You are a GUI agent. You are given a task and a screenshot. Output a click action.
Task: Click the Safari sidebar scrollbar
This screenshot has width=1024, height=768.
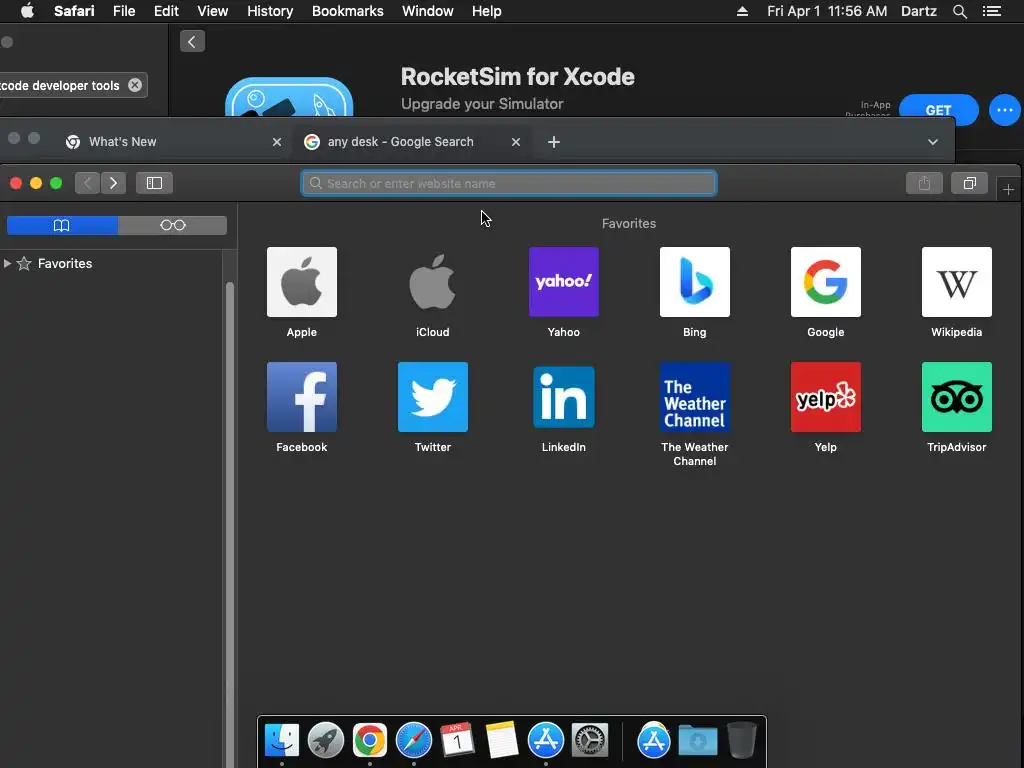tap(229, 522)
